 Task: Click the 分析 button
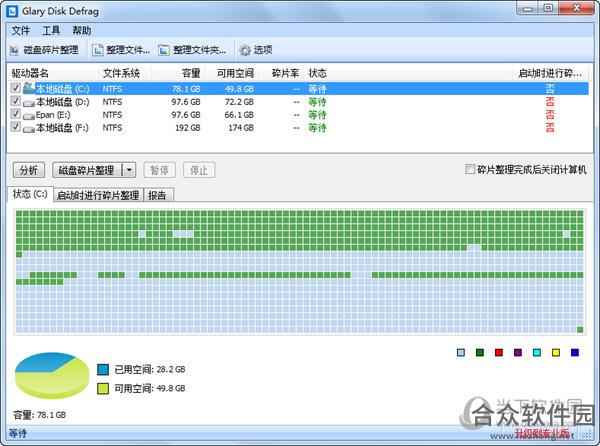pyautogui.click(x=29, y=170)
